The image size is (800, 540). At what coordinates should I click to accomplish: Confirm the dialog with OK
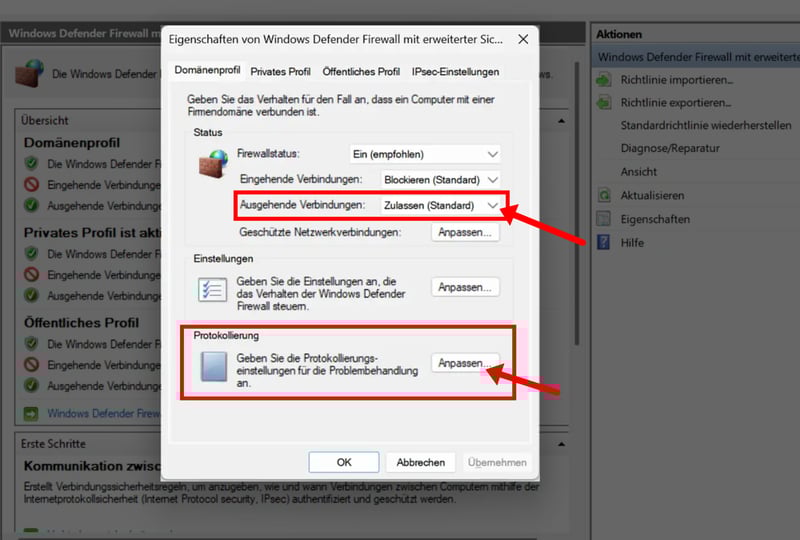click(344, 462)
